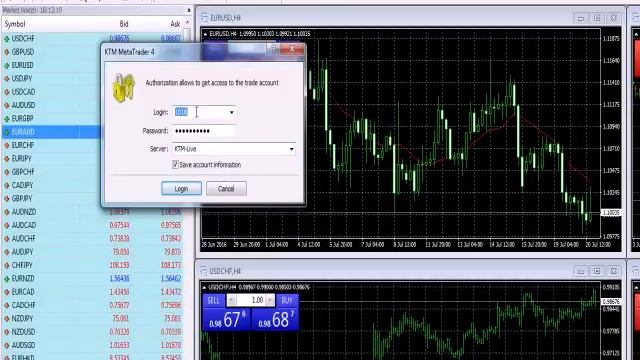
Task: Click the up-arrow icon beside EURNZD symbol
Action: click(7, 279)
